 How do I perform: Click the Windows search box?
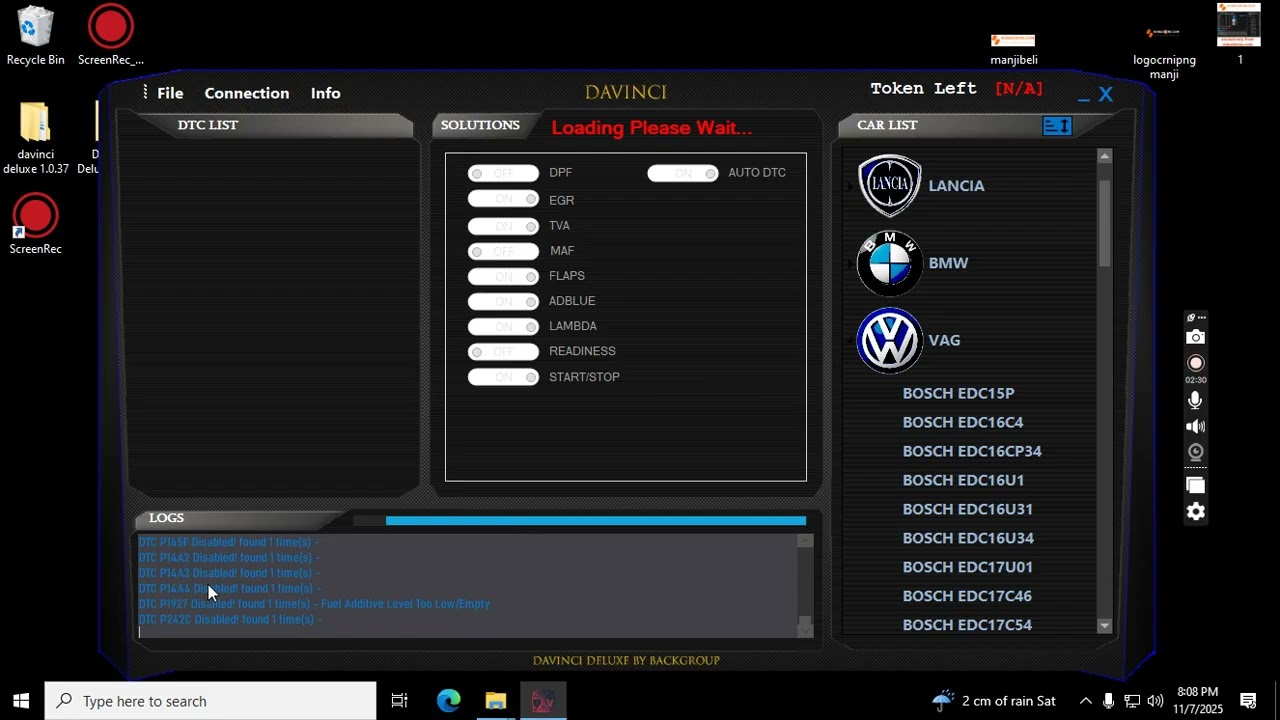point(210,701)
